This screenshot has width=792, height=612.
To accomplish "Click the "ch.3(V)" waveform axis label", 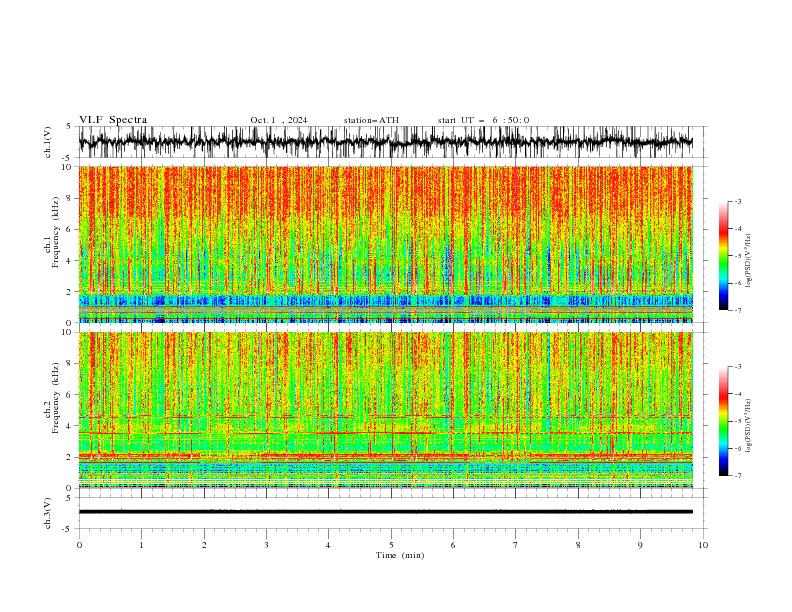I will coord(48,513).
